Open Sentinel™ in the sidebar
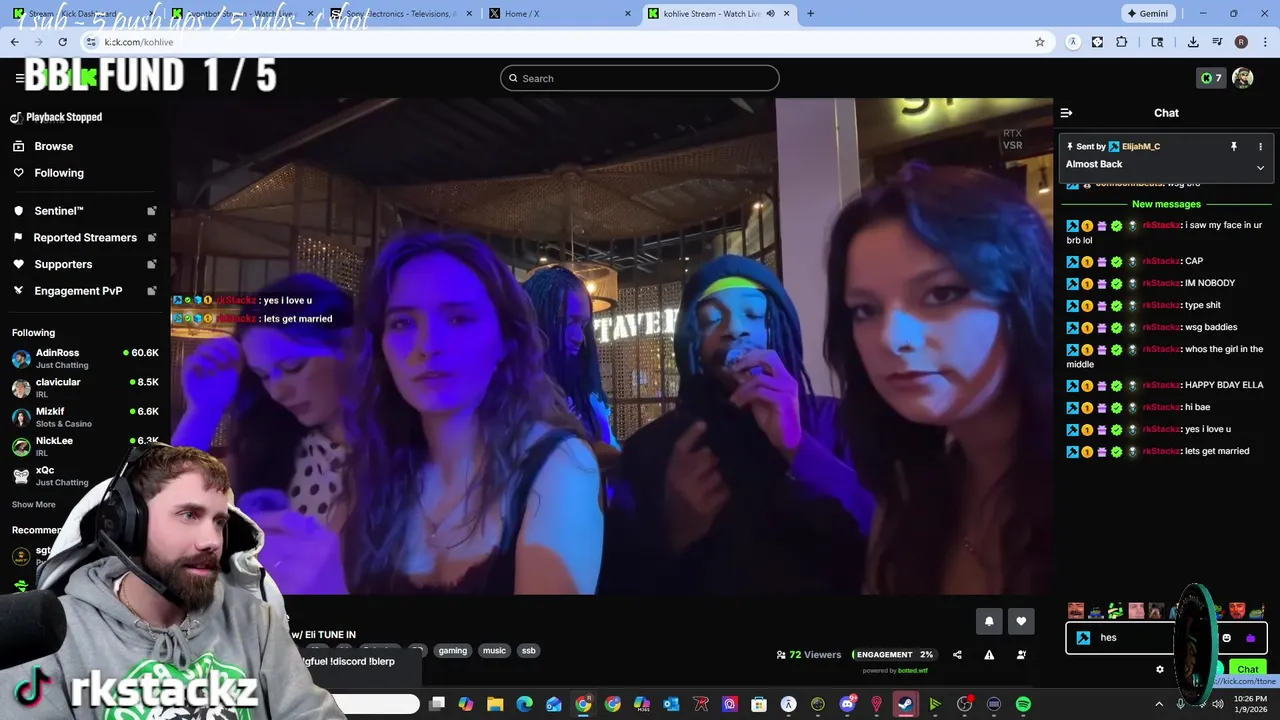 point(59,211)
